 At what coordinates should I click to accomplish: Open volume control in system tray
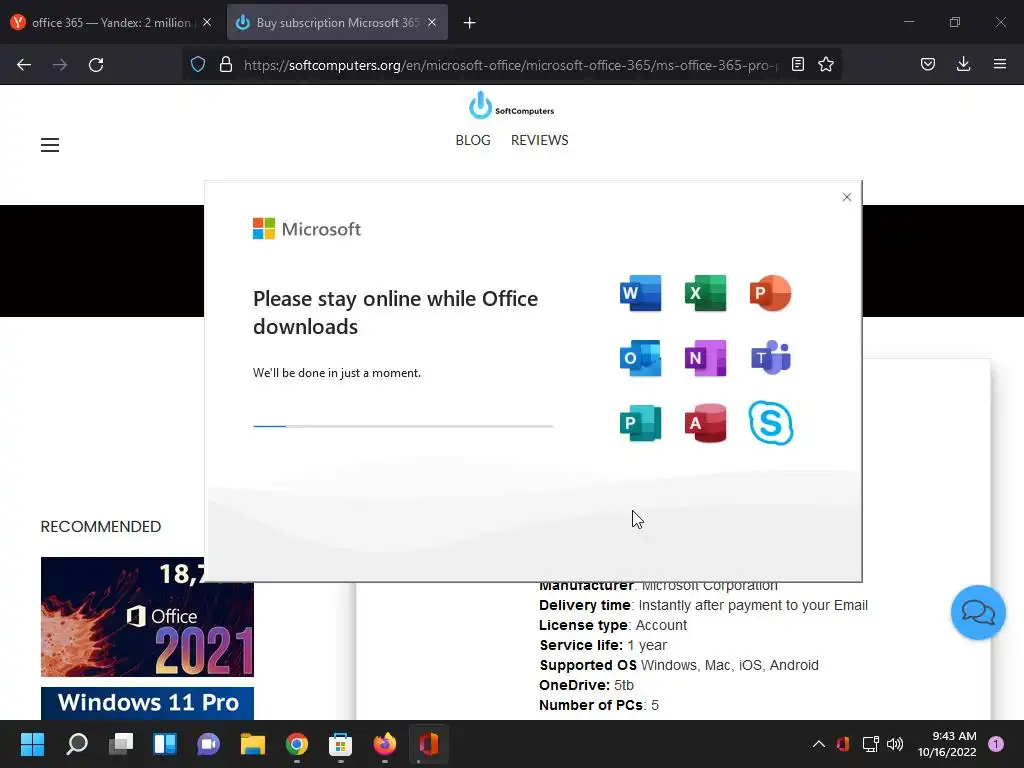coord(895,744)
